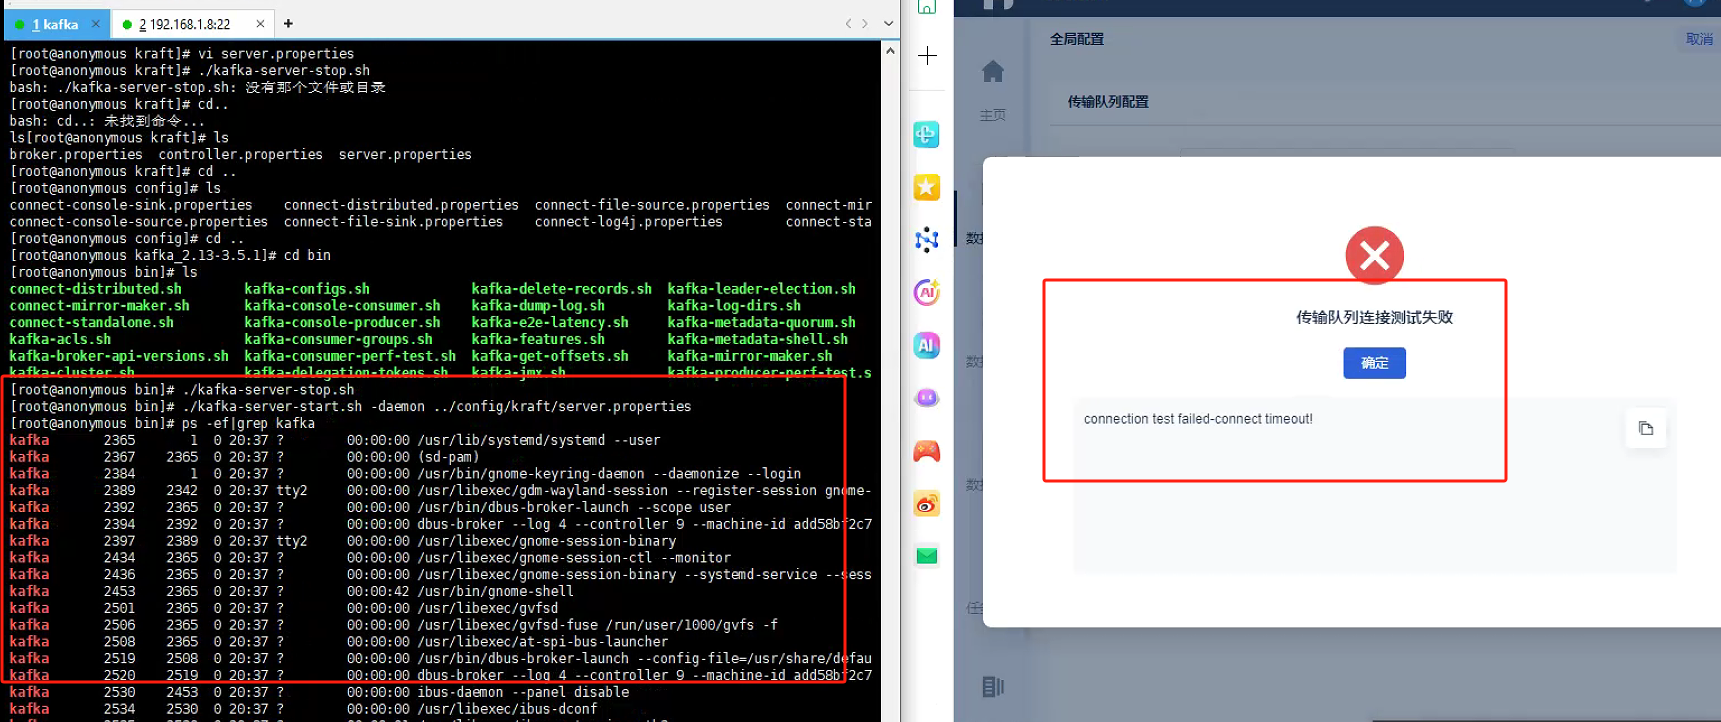Screen dimensions: 1721x722
Task: Click the 全局配置 page title
Action: (x=1077, y=39)
